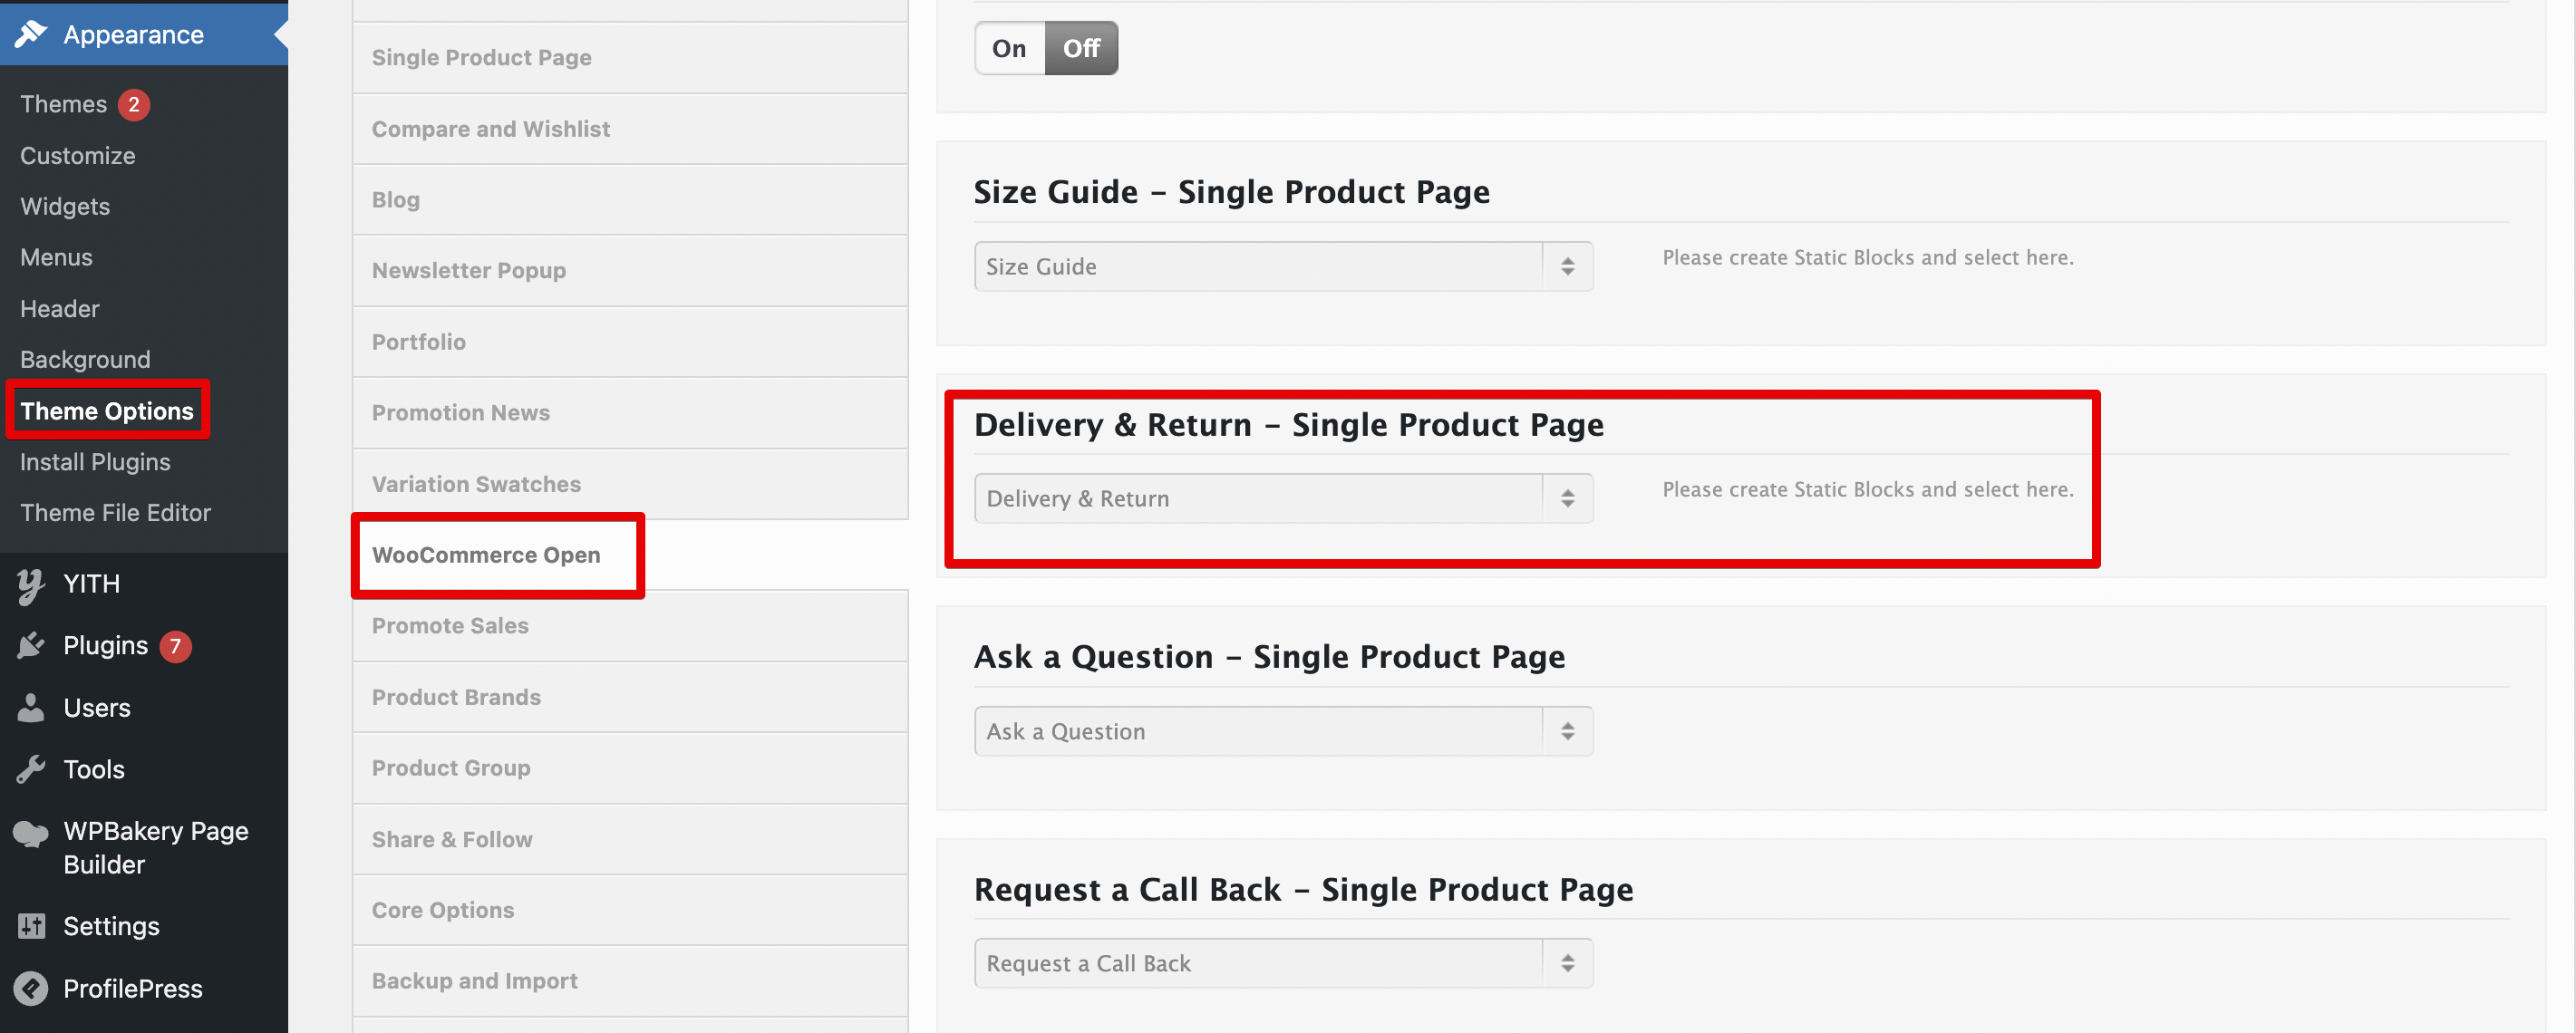Select Theme Options in the sidebar
2576x1033 pixels.
click(x=107, y=411)
